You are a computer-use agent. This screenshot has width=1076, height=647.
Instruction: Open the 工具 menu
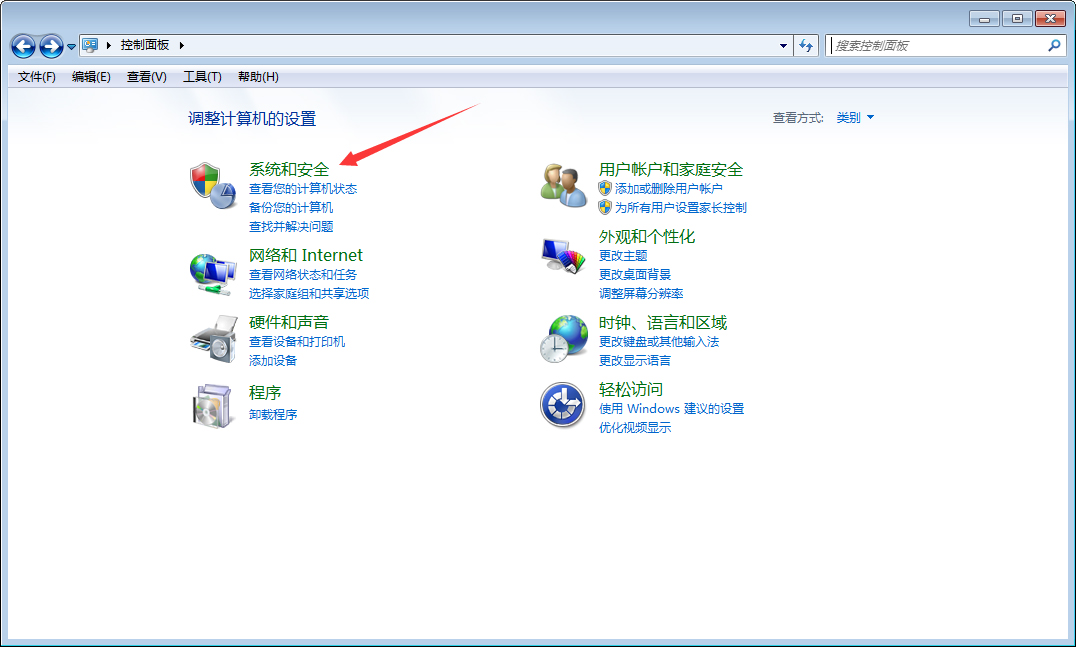[x=202, y=76]
